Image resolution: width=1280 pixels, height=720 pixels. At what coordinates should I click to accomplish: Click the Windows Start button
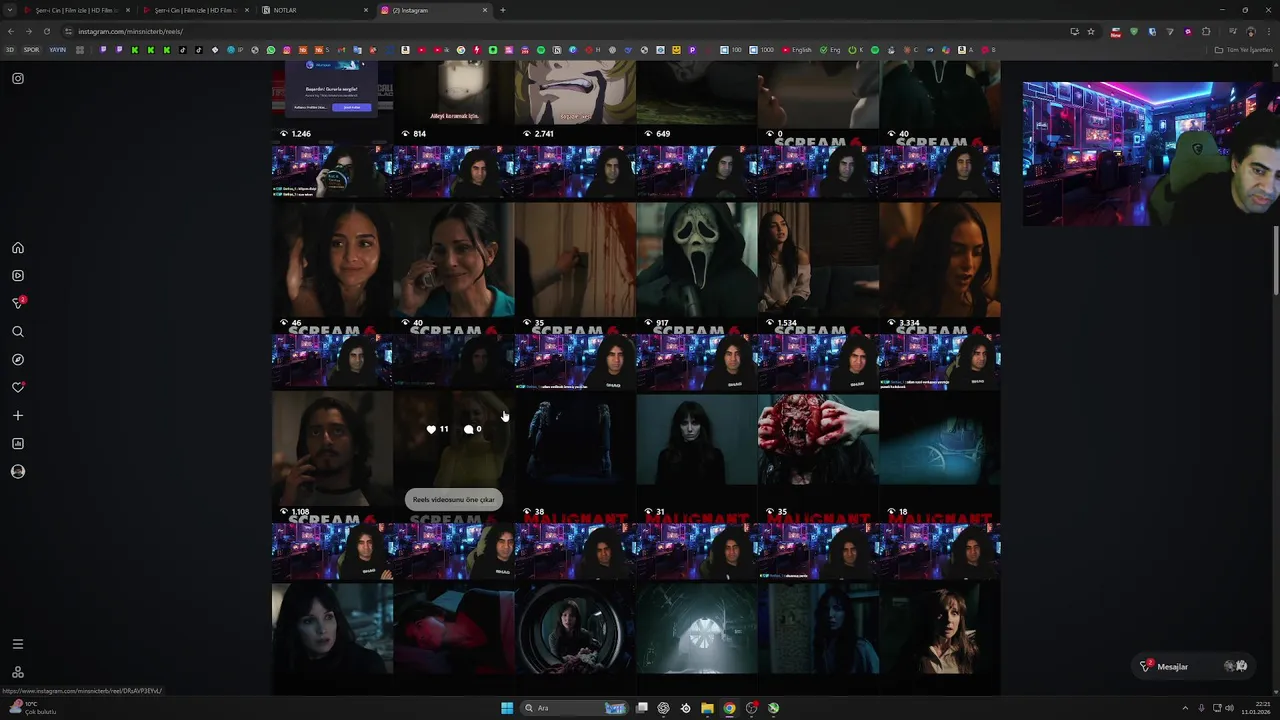507,708
